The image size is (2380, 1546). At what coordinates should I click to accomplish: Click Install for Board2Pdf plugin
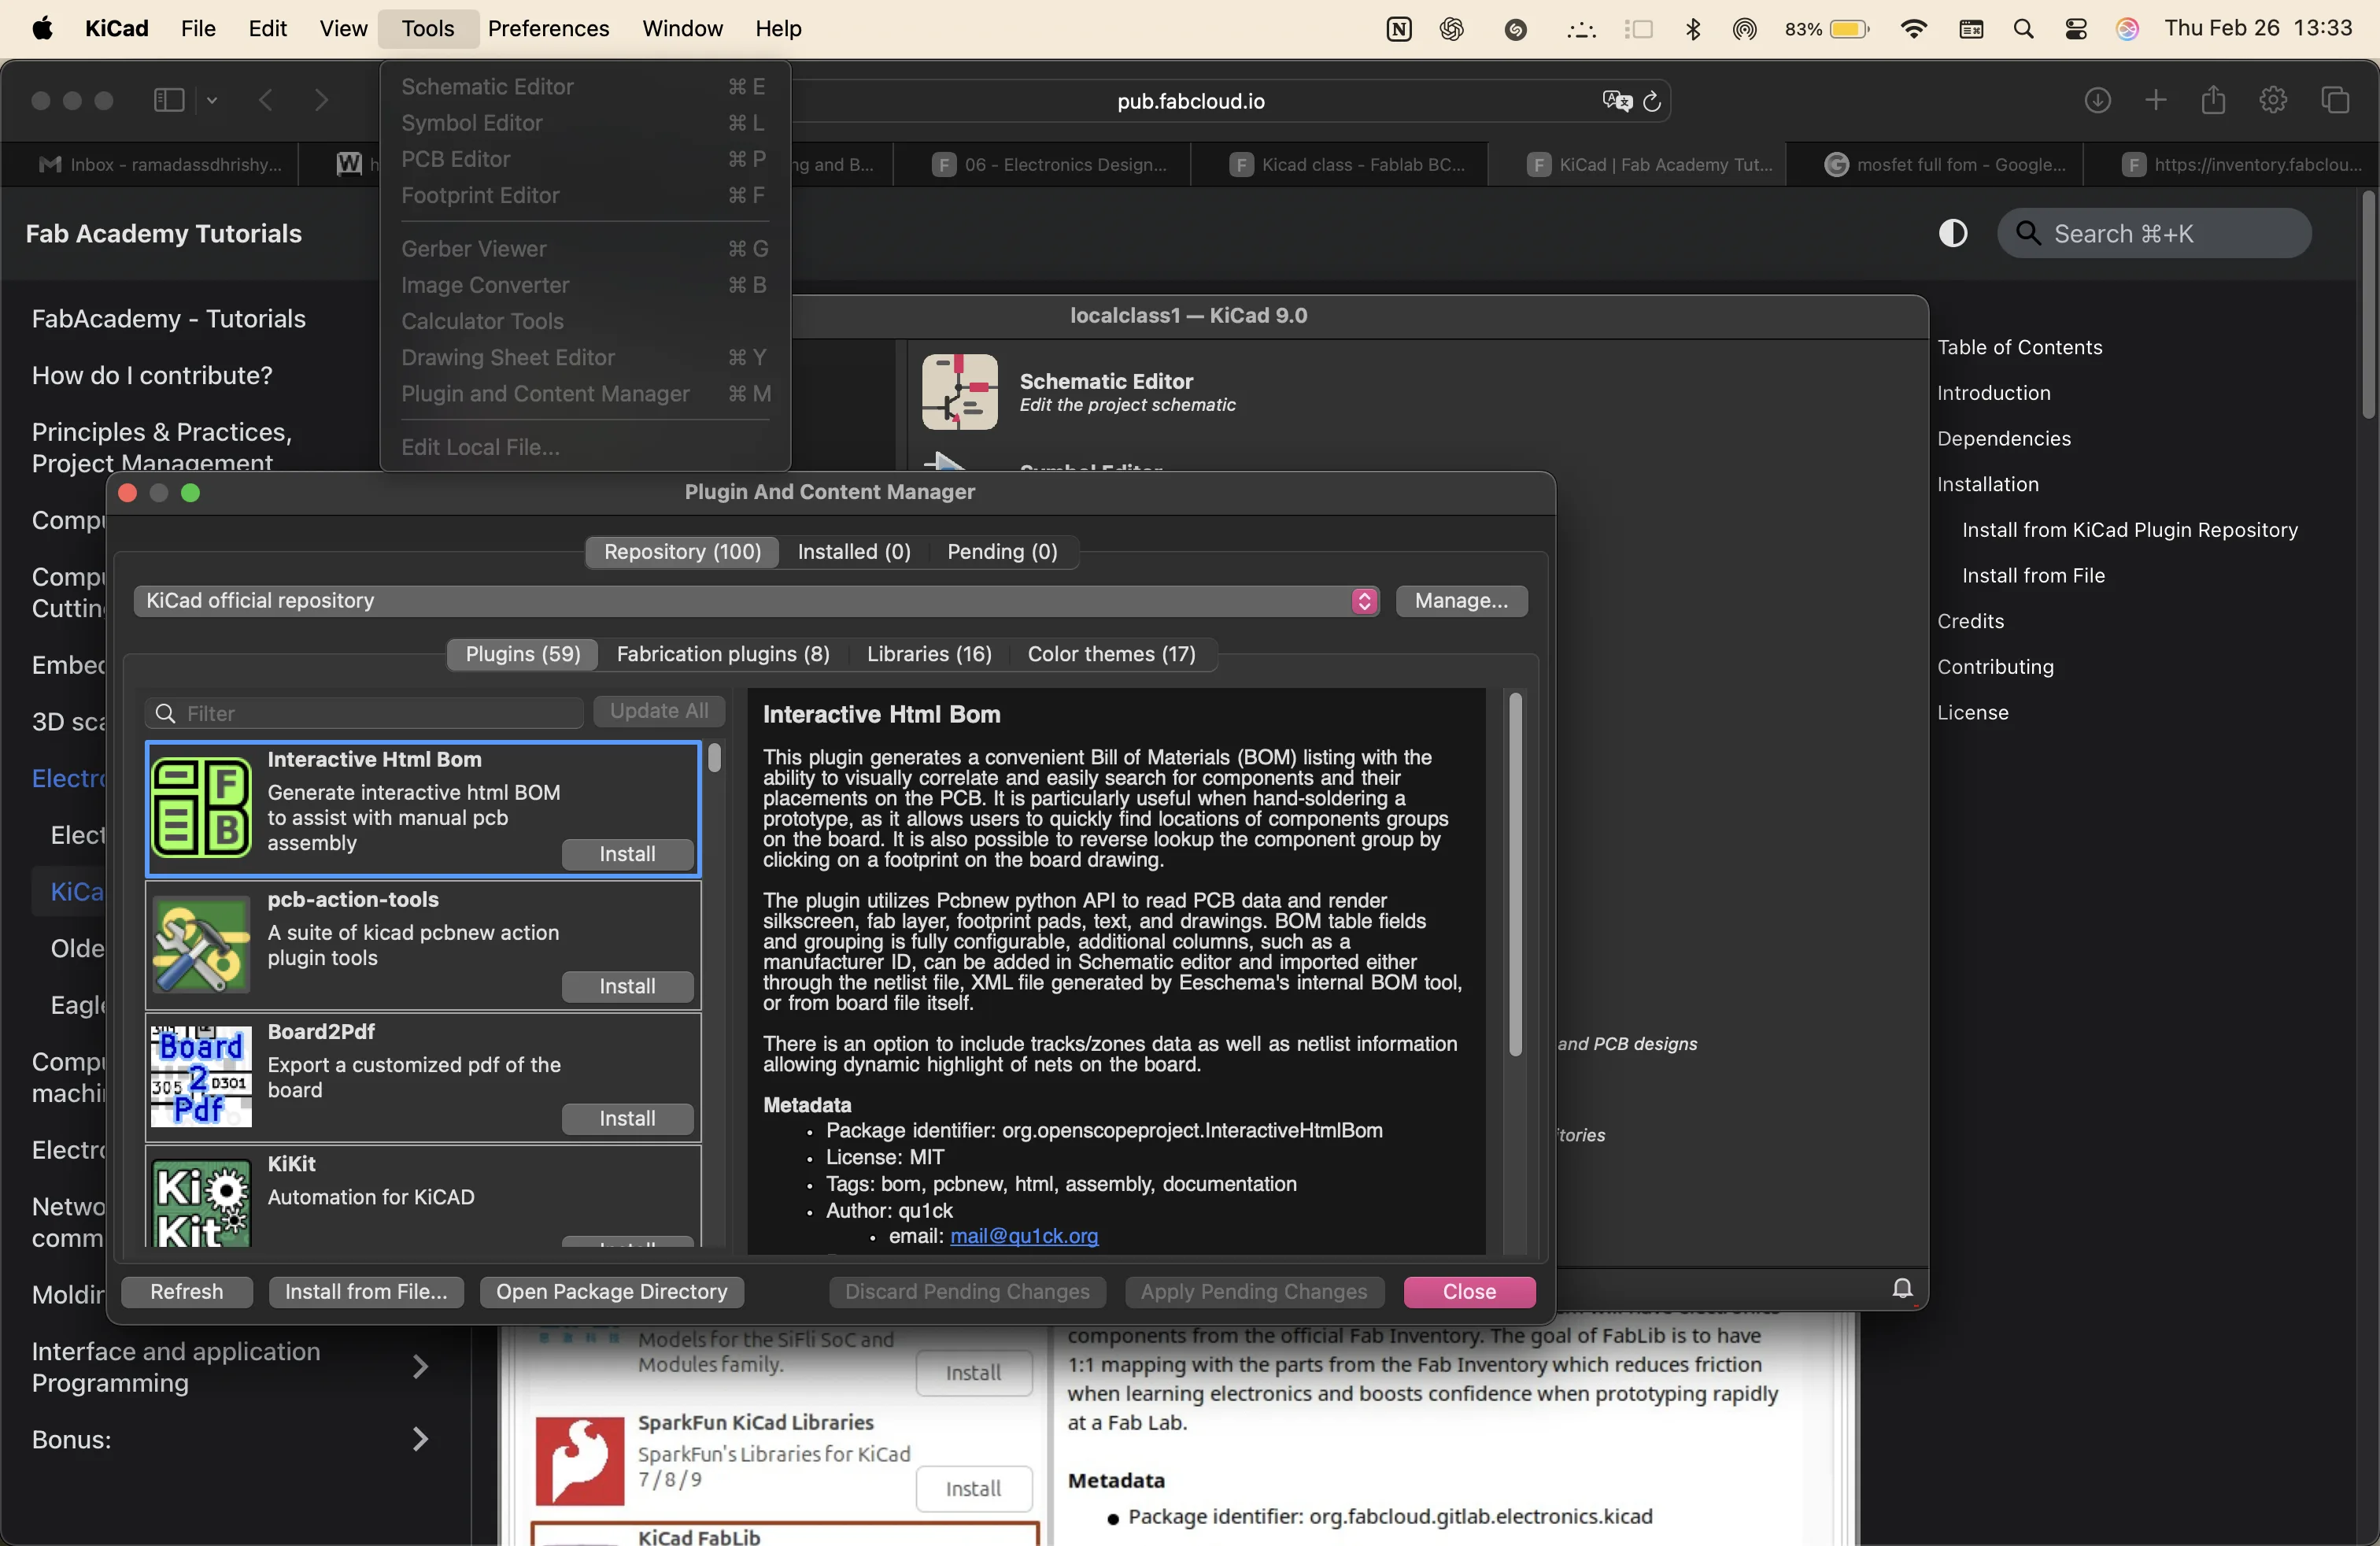pyautogui.click(x=627, y=1118)
